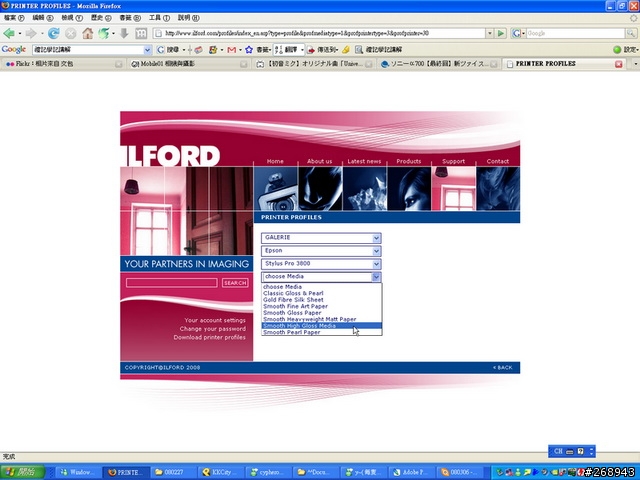Switch to the Sony α700 tab
640x480 pixels.
coord(438,64)
